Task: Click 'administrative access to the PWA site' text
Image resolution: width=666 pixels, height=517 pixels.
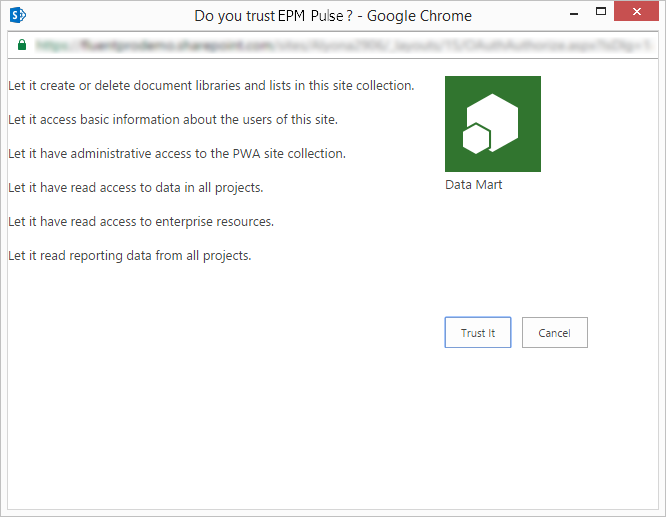Action: pyautogui.click(x=177, y=154)
